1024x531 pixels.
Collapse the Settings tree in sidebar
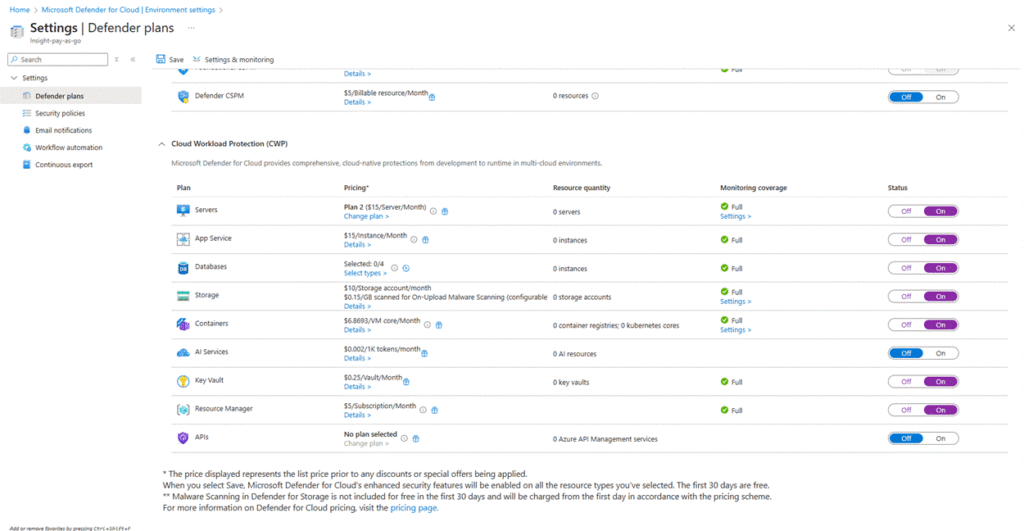[13, 78]
